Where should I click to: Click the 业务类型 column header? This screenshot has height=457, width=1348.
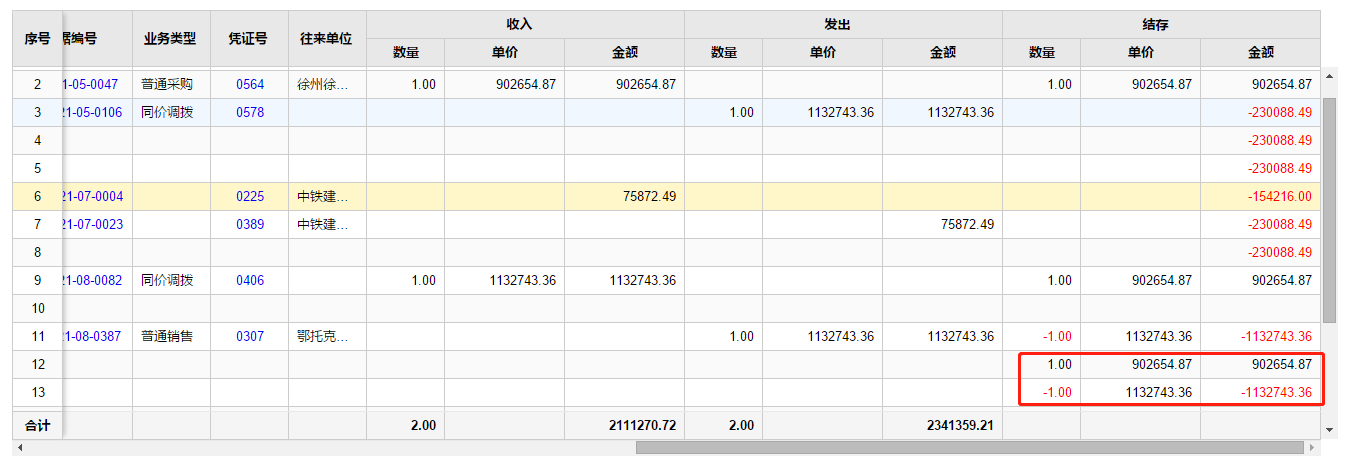click(171, 39)
